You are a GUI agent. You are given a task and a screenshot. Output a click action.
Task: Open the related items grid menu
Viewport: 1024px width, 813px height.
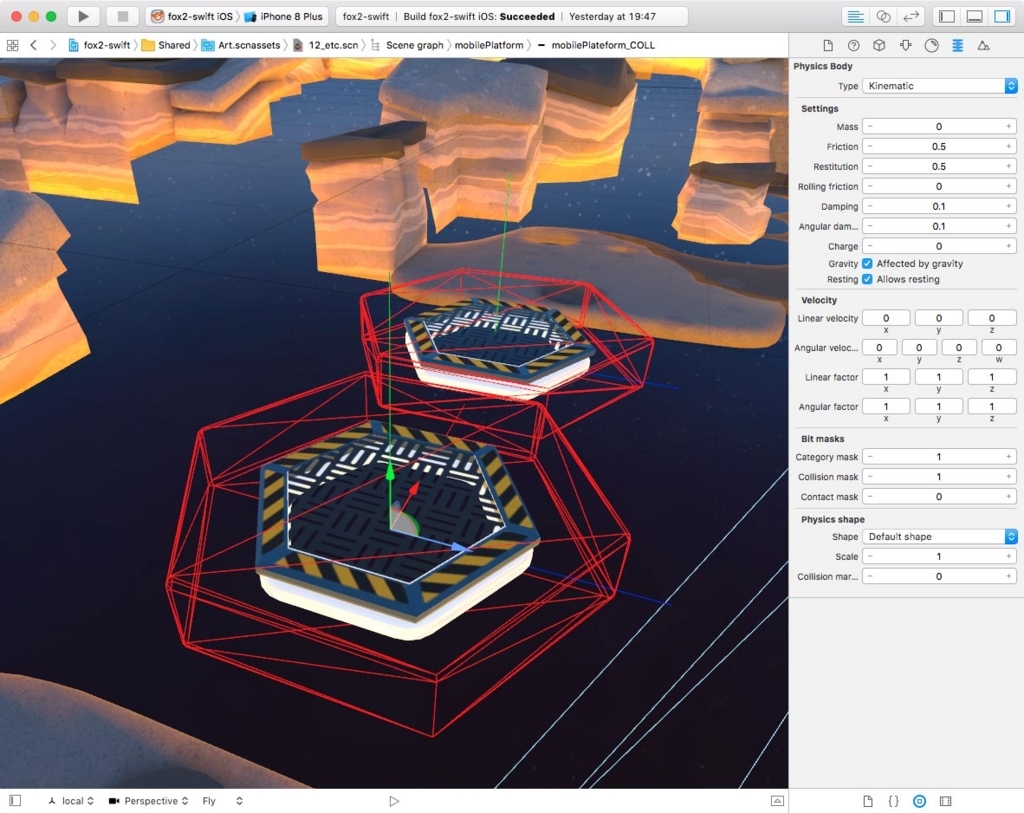click(x=12, y=45)
